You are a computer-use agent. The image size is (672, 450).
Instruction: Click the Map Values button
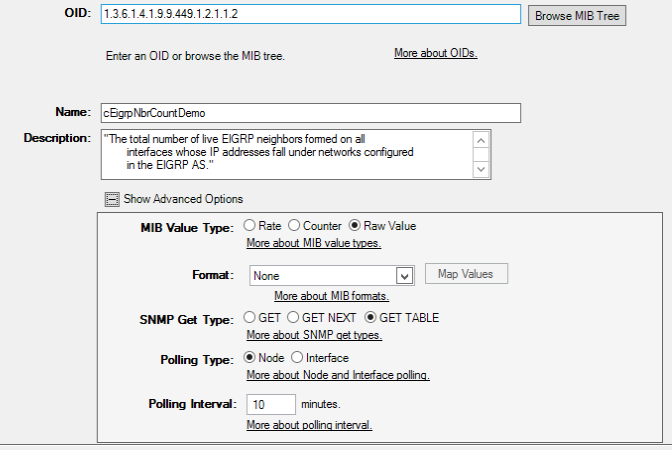tap(466, 274)
